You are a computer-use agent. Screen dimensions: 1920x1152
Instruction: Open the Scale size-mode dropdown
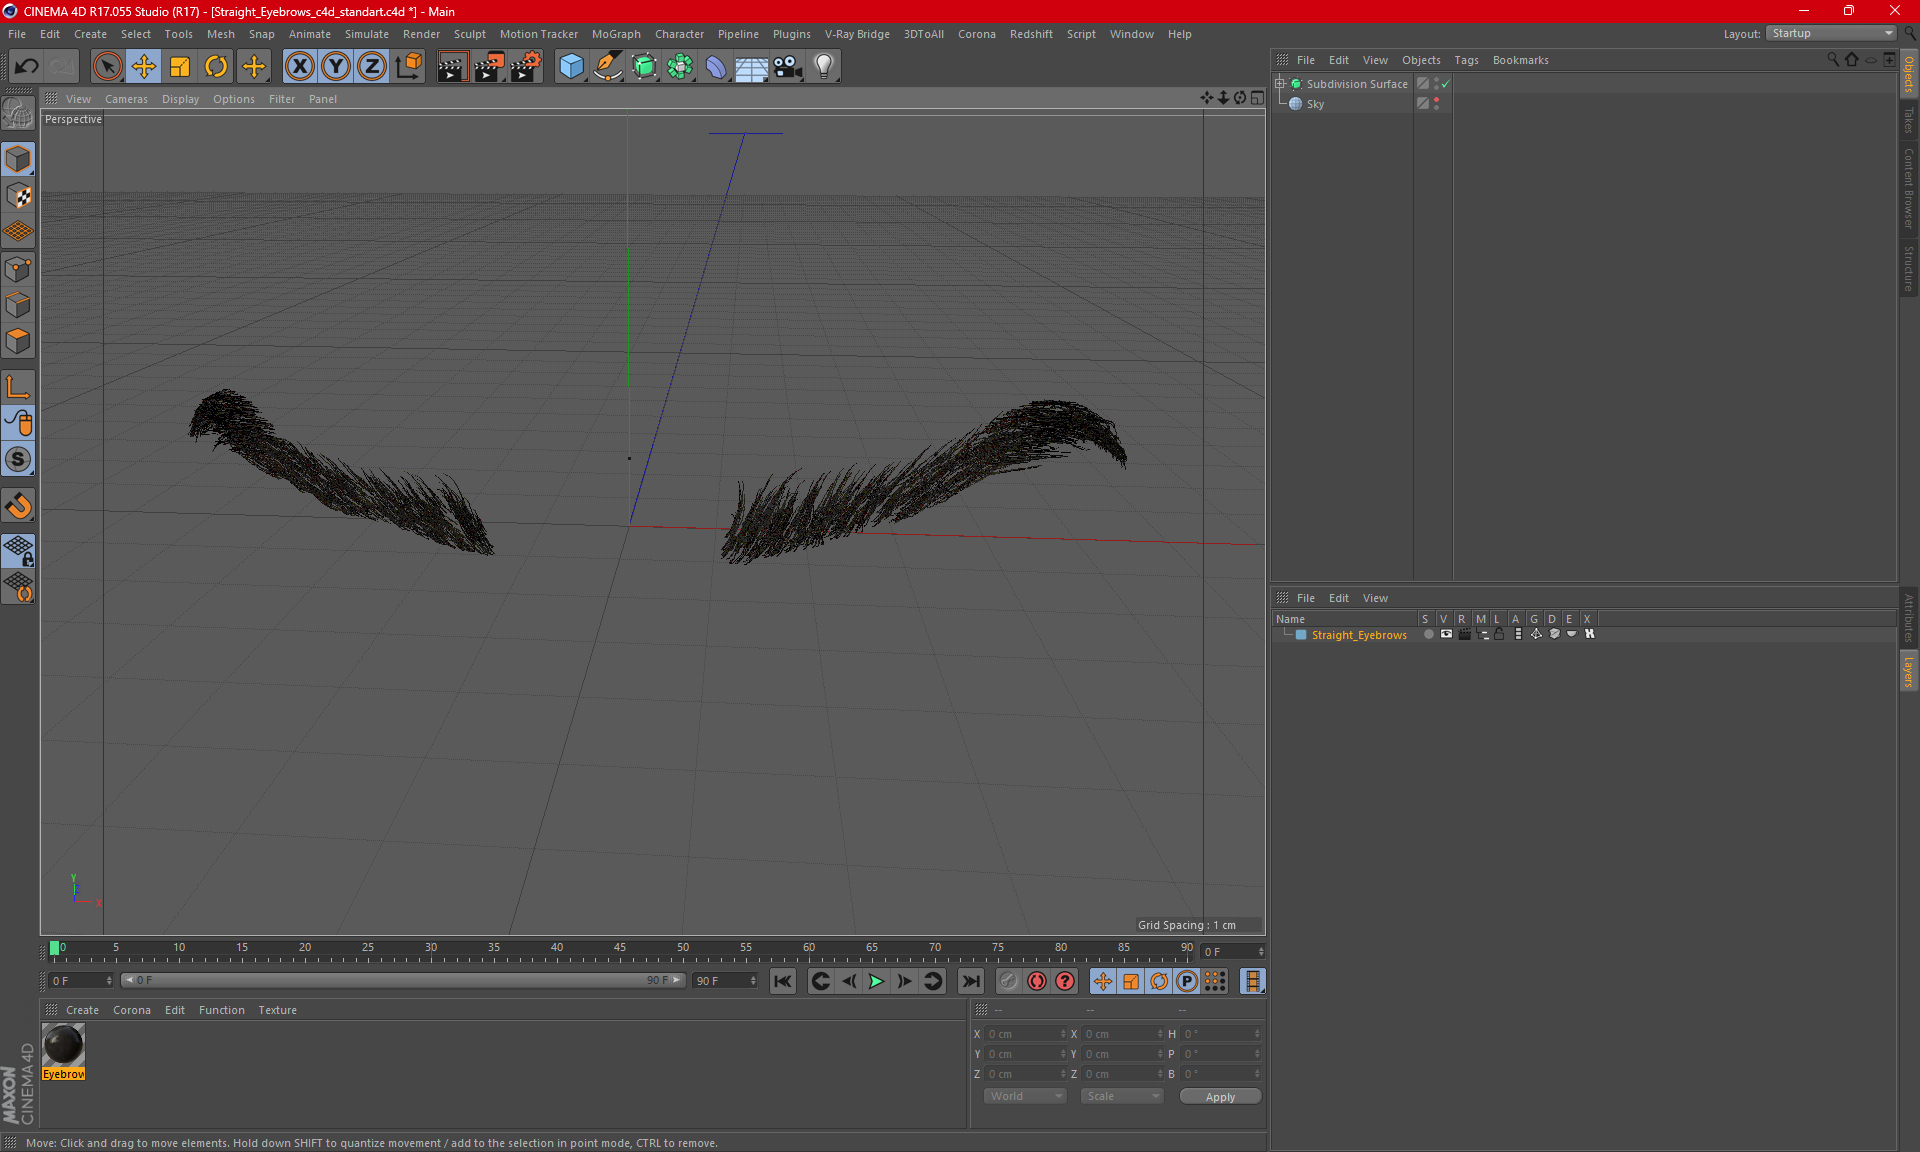pyautogui.click(x=1121, y=1096)
